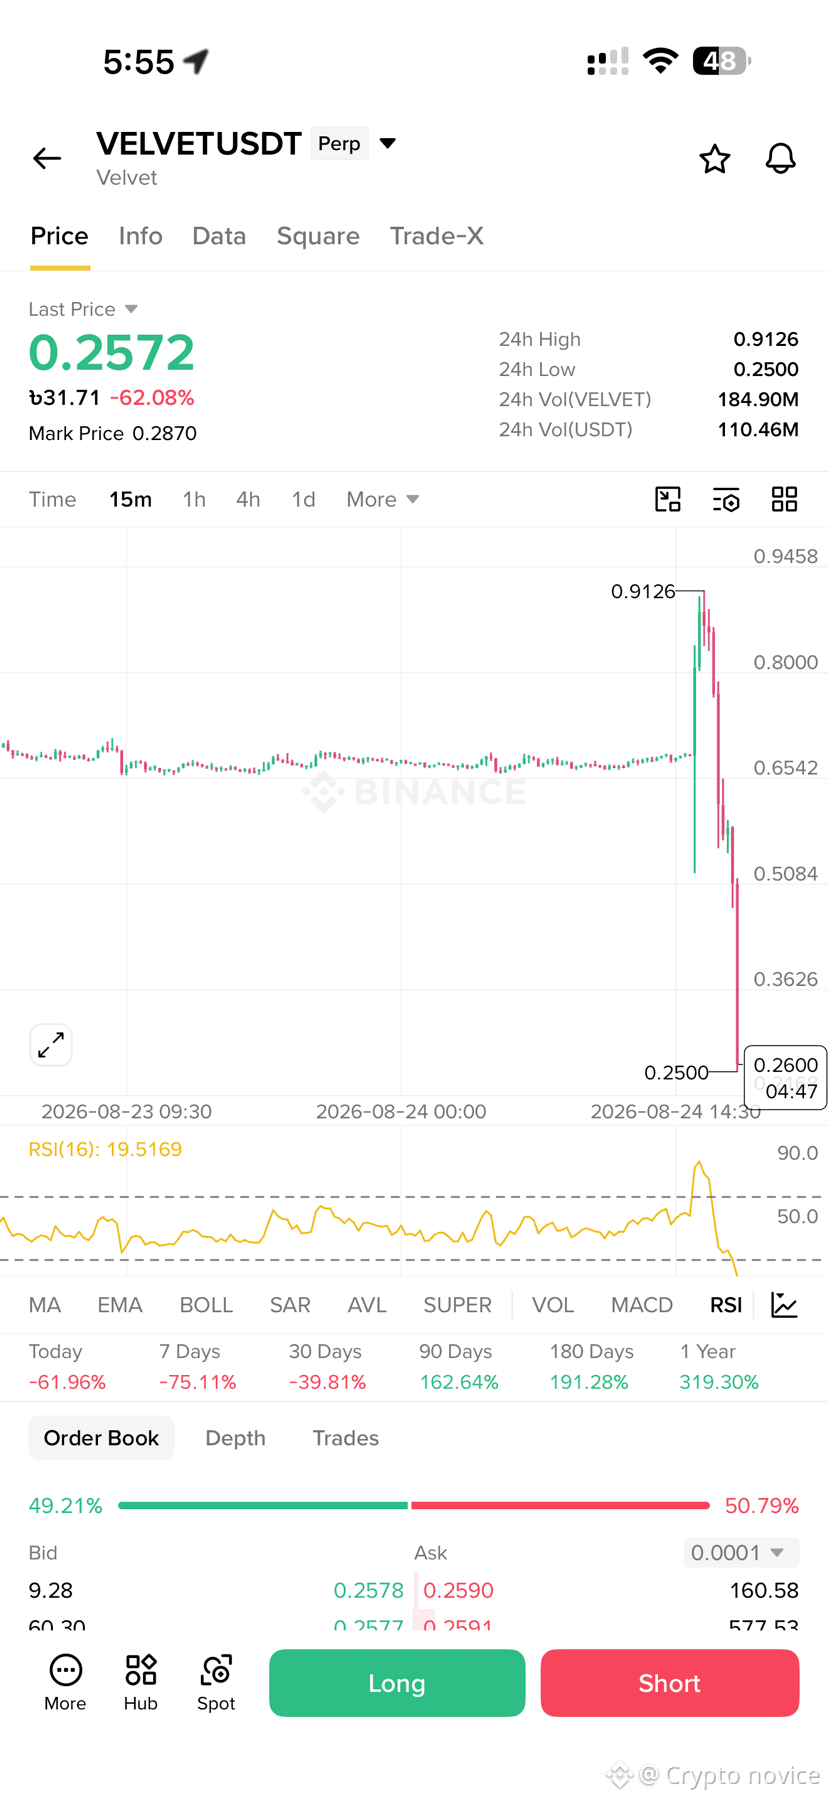The width and height of the screenshot is (828, 1800).
Task: Open the Hub icon
Action: pyautogui.click(x=141, y=1683)
